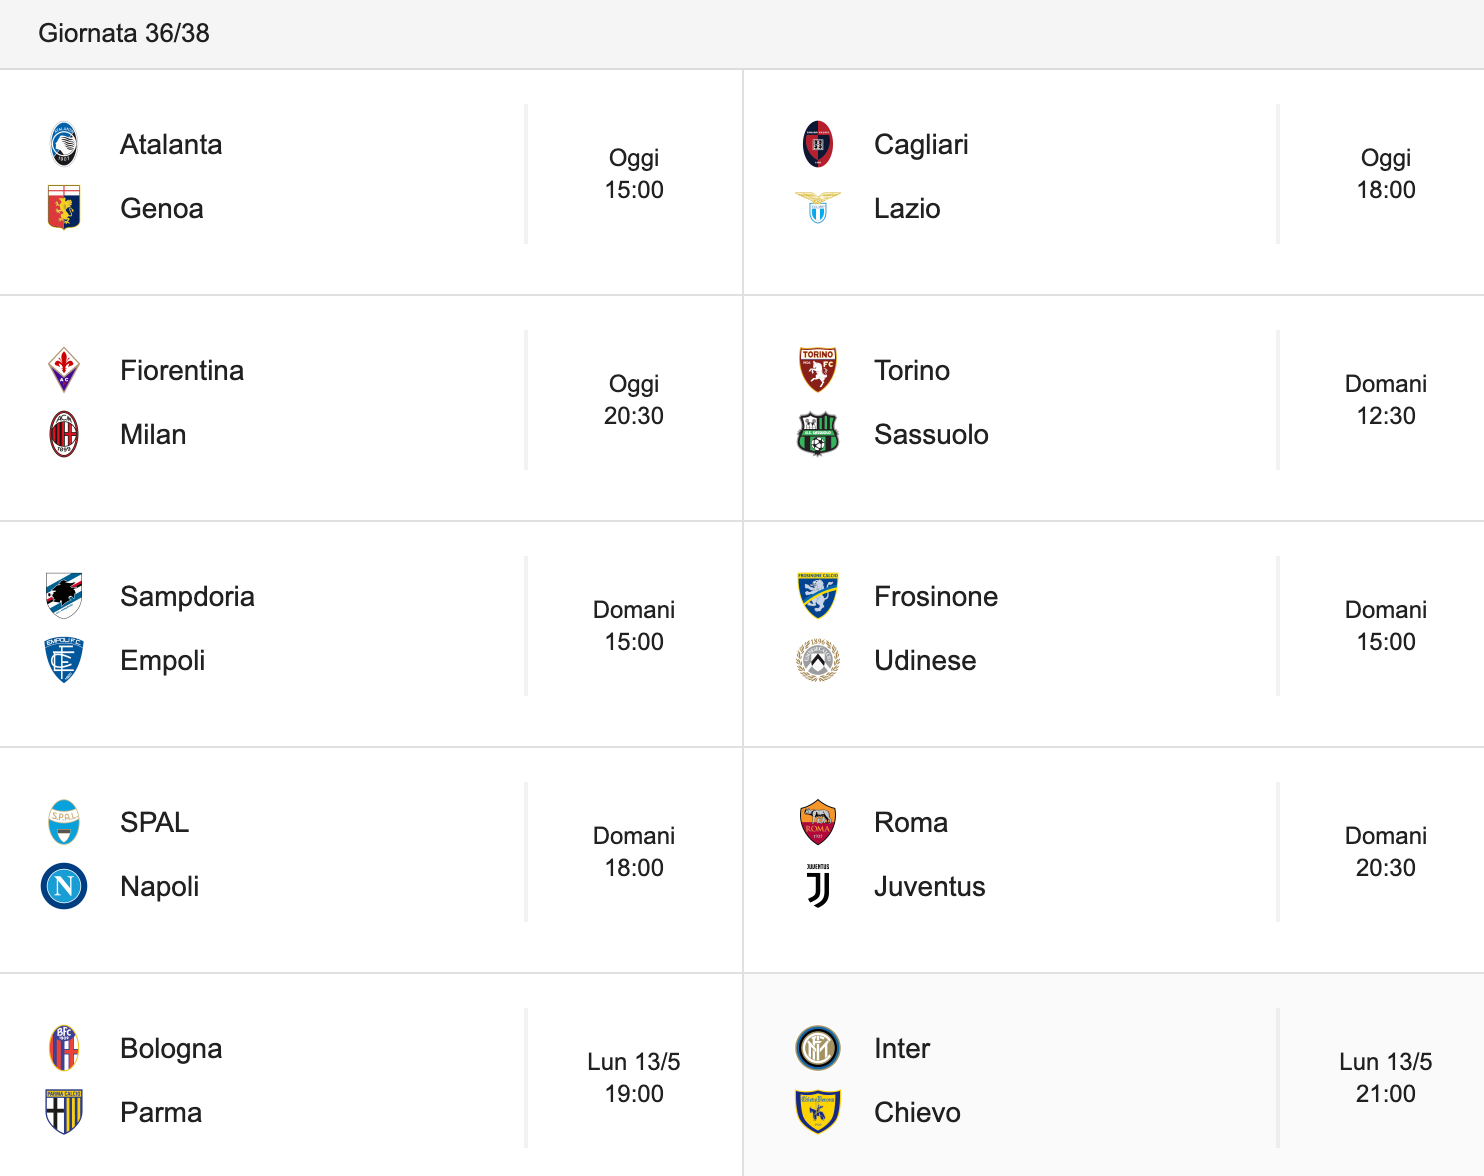Click the Atalanta team crest
The width and height of the screenshot is (1484, 1176).
pos(64,144)
